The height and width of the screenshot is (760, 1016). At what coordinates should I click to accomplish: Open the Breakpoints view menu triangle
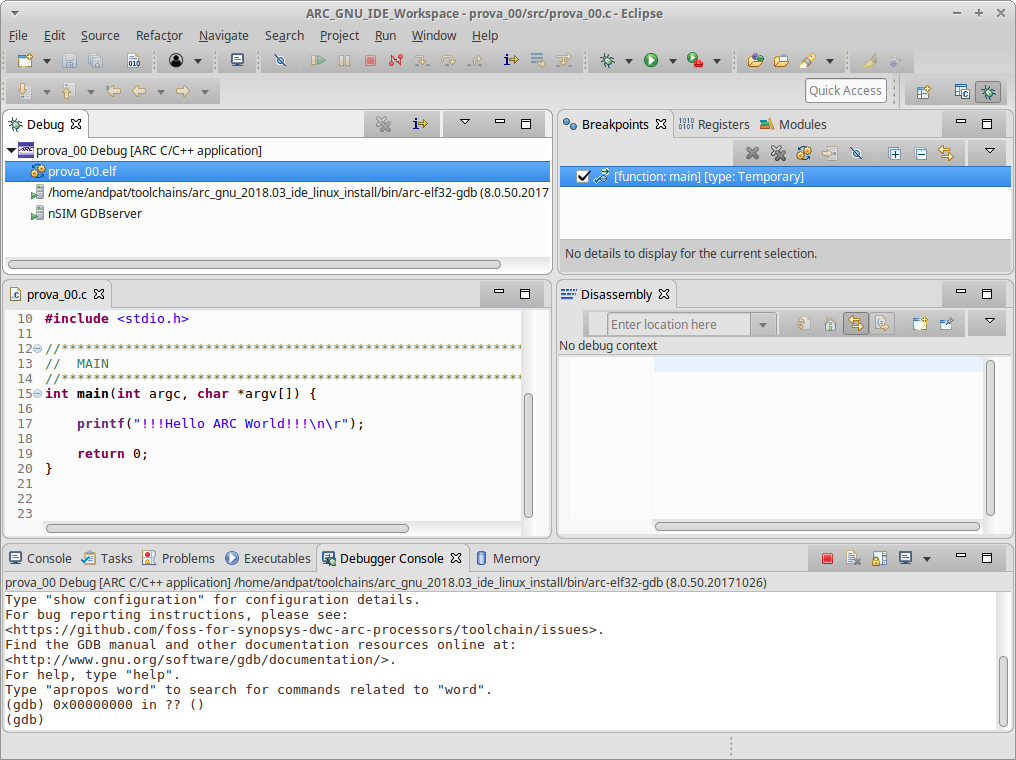989,150
